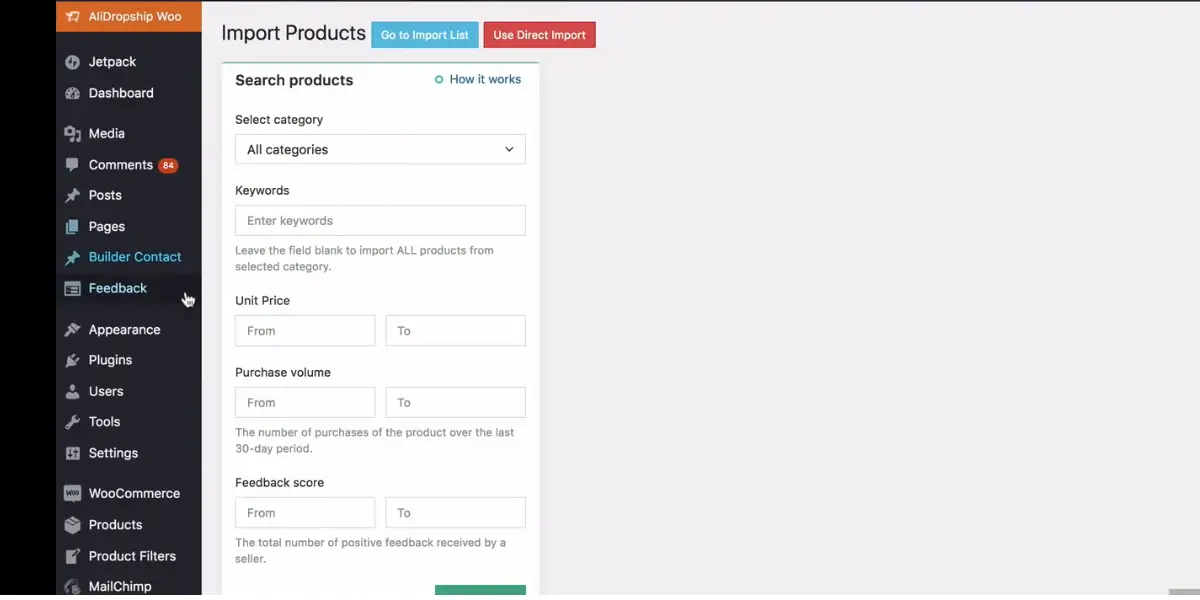Viewport: 1200px width, 600px height.
Task: Click the Unit Price From field
Action: [x=305, y=331]
